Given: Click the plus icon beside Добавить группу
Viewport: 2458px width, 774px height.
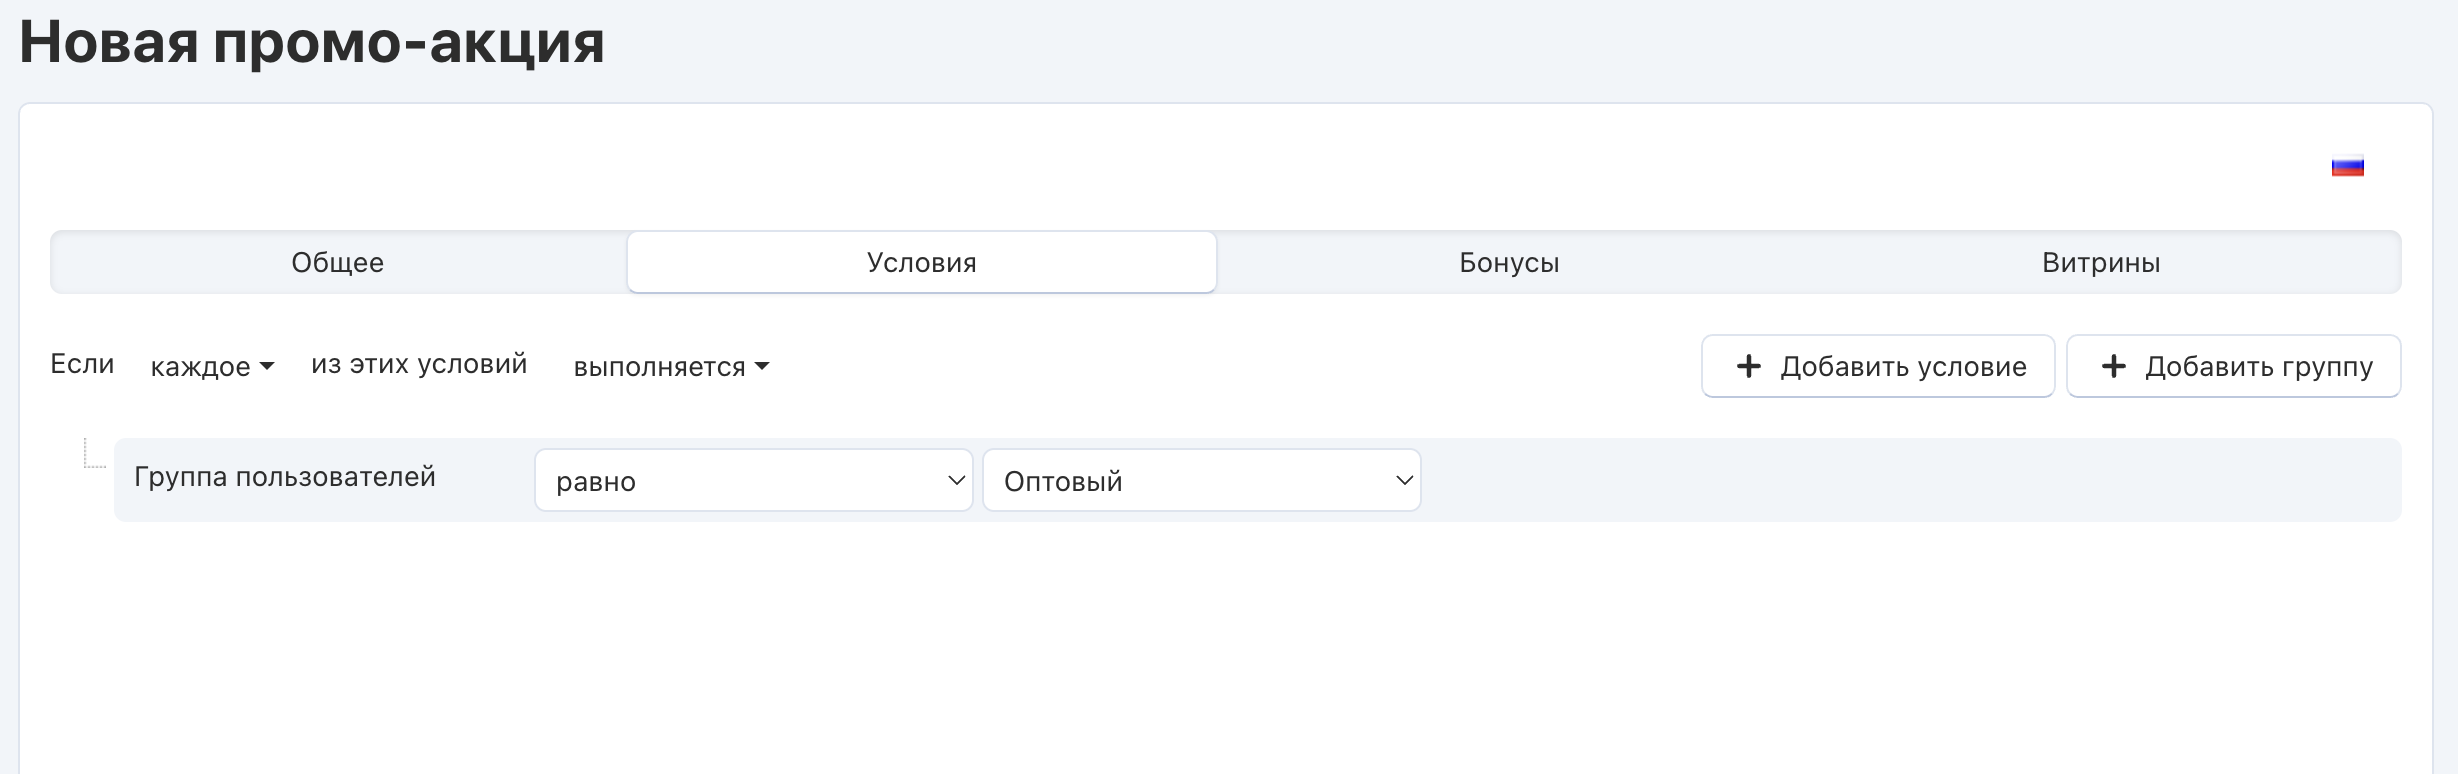Looking at the screenshot, I should point(2113,366).
